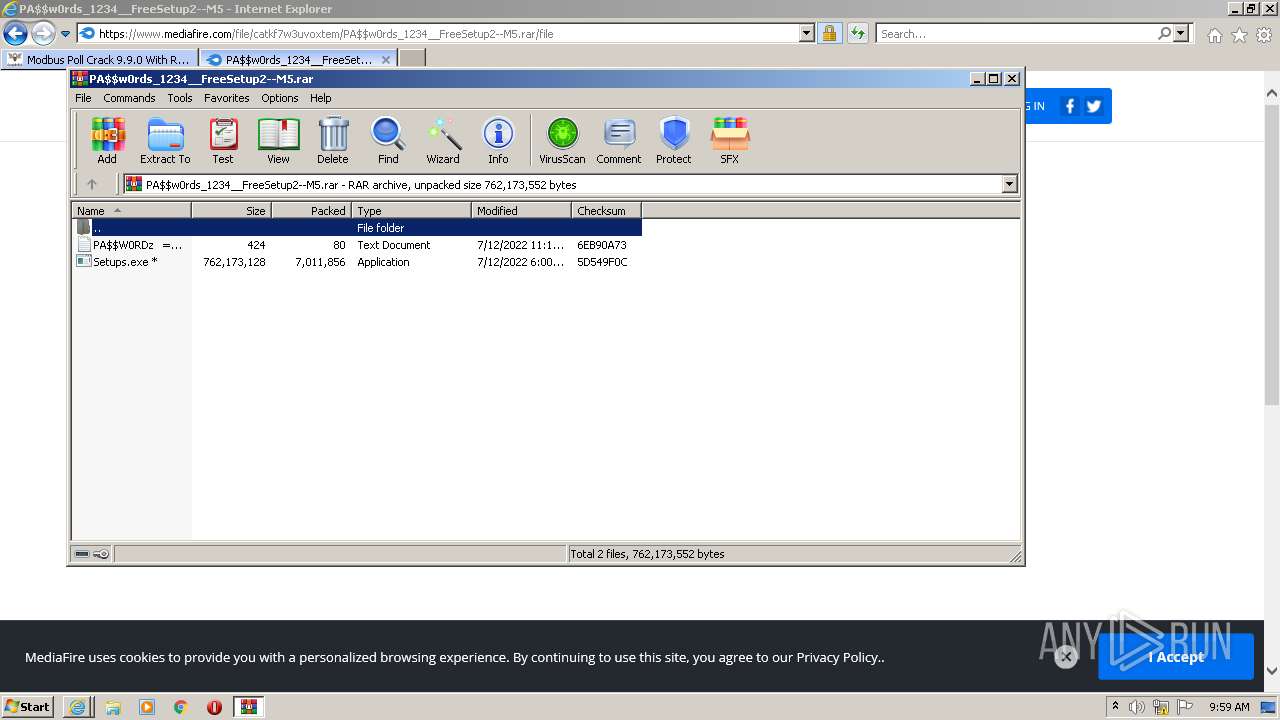Open the IE Home icon
Image resolution: width=1280 pixels, height=720 pixels.
click(x=1214, y=35)
